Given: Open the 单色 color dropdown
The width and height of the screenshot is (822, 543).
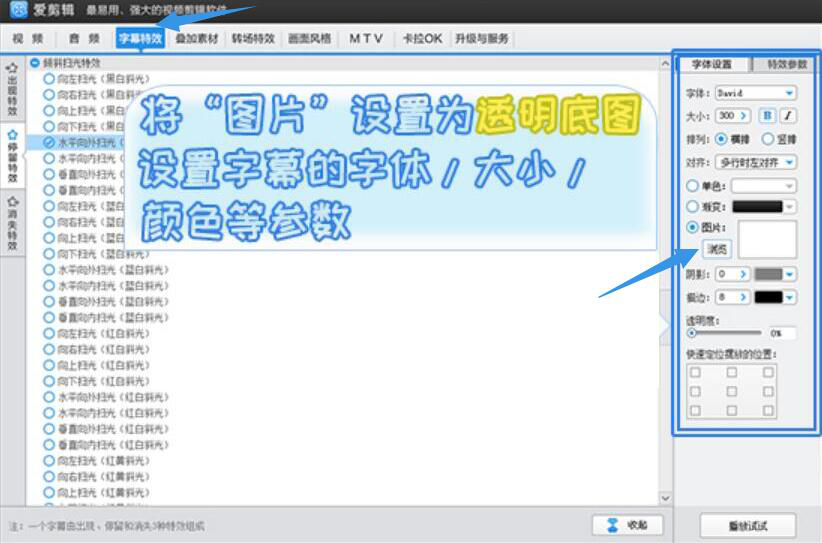Looking at the screenshot, I should point(764,186).
